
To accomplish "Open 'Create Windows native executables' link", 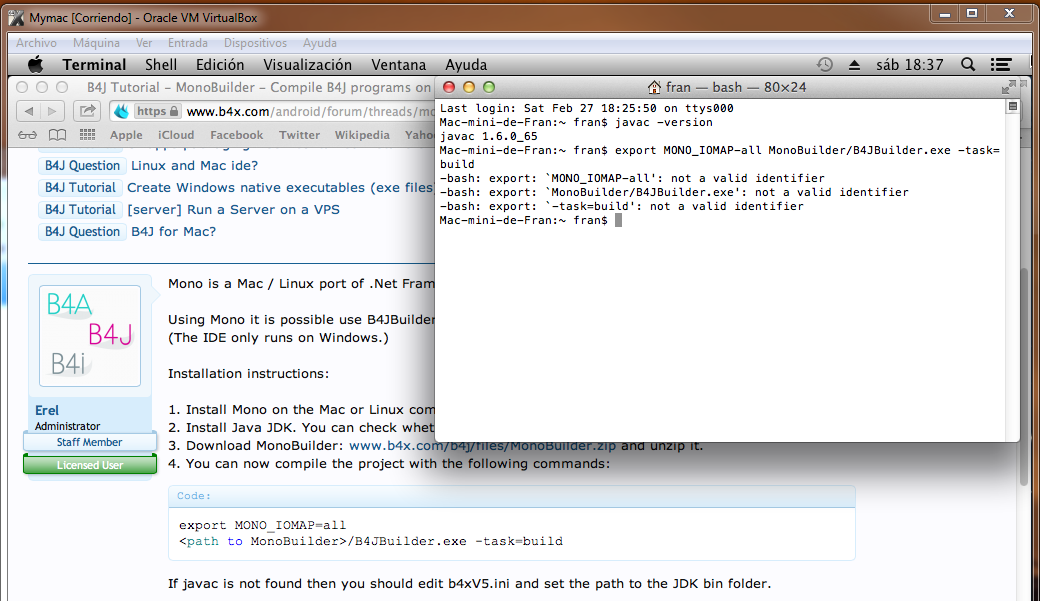I will click(280, 188).
